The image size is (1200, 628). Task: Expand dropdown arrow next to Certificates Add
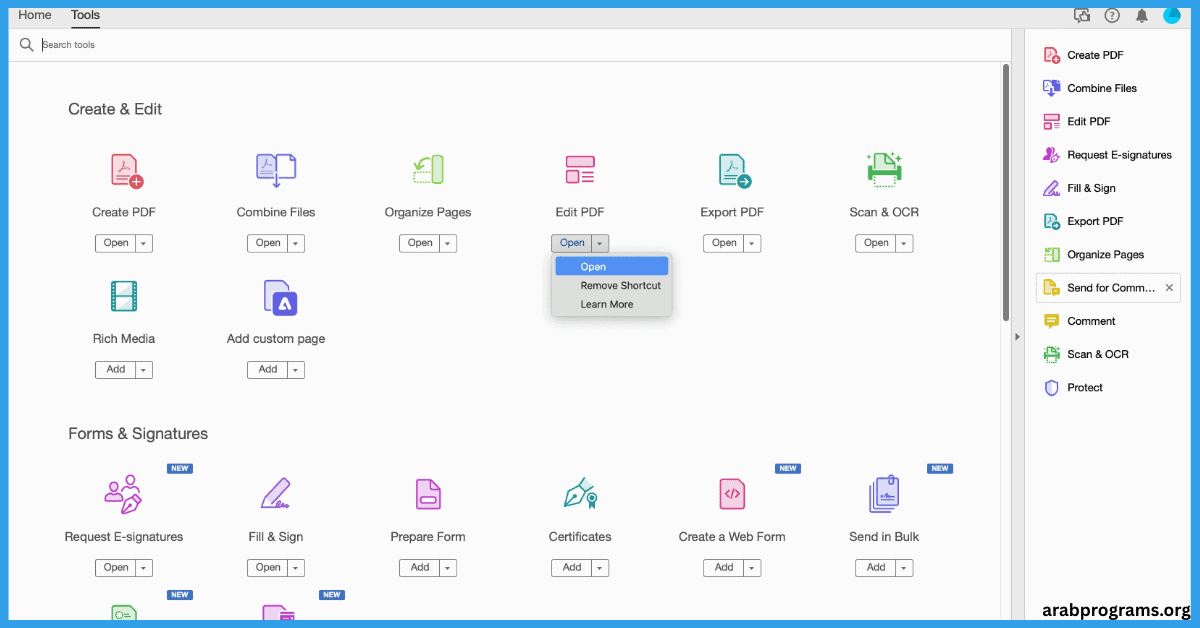[600, 568]
